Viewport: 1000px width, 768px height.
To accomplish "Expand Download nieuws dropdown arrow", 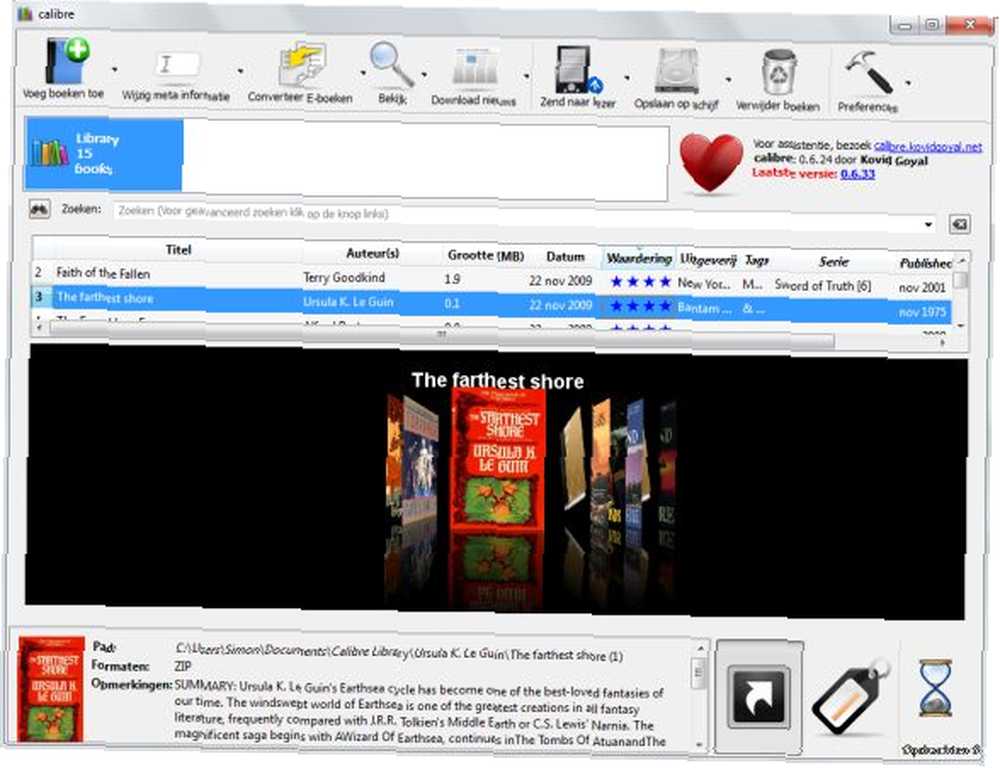I will pos(527,77).
